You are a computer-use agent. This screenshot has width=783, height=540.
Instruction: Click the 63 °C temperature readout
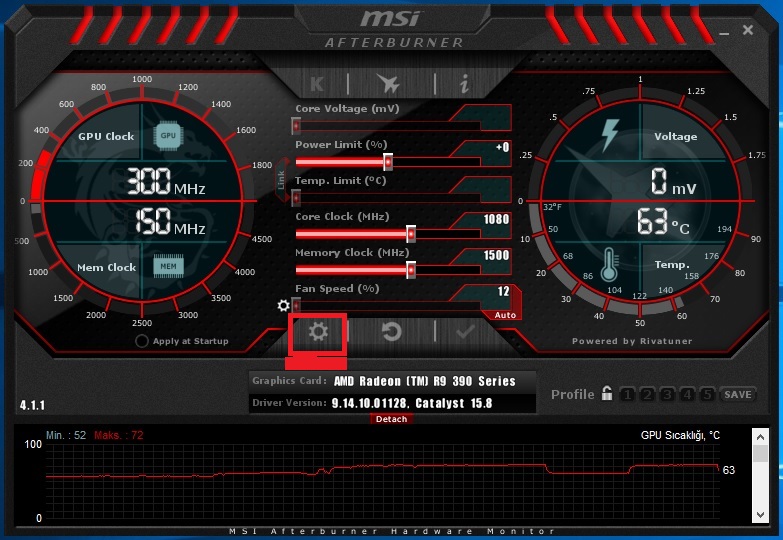pos(663,222)
